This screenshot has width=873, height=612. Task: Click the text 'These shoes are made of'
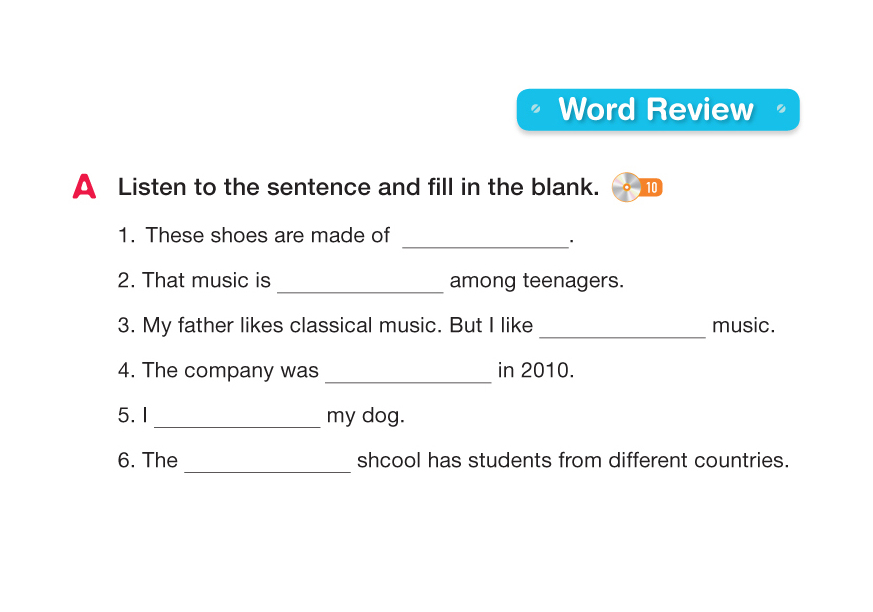click(267, 236)
